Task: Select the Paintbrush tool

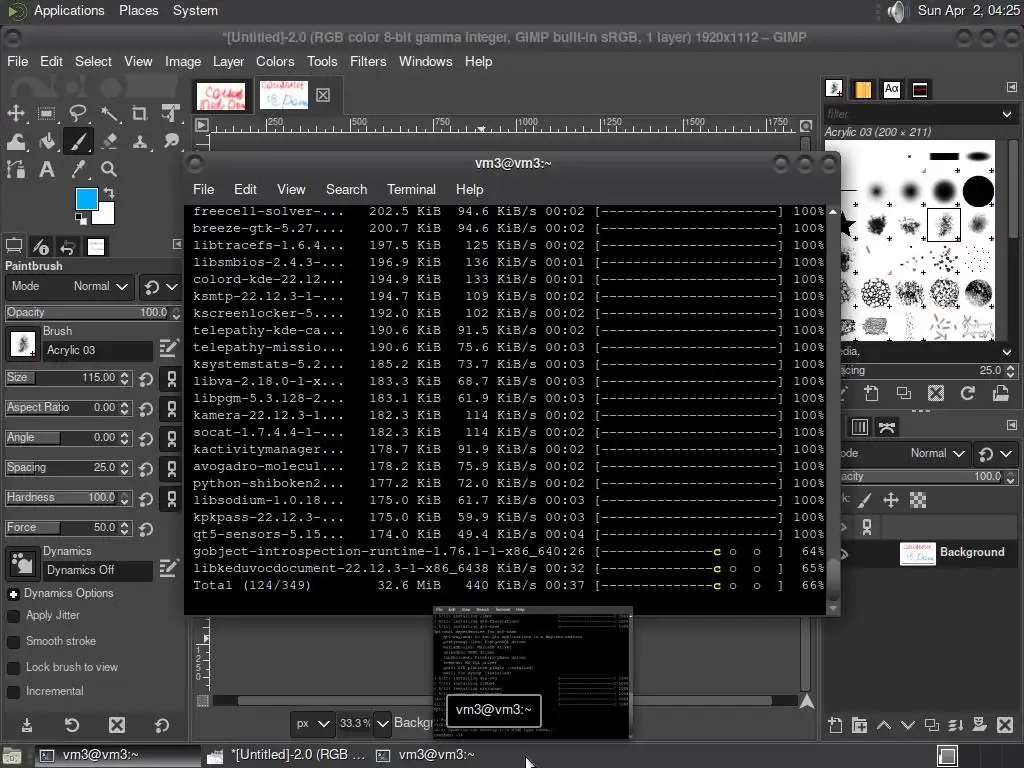Action: point(78,141)
